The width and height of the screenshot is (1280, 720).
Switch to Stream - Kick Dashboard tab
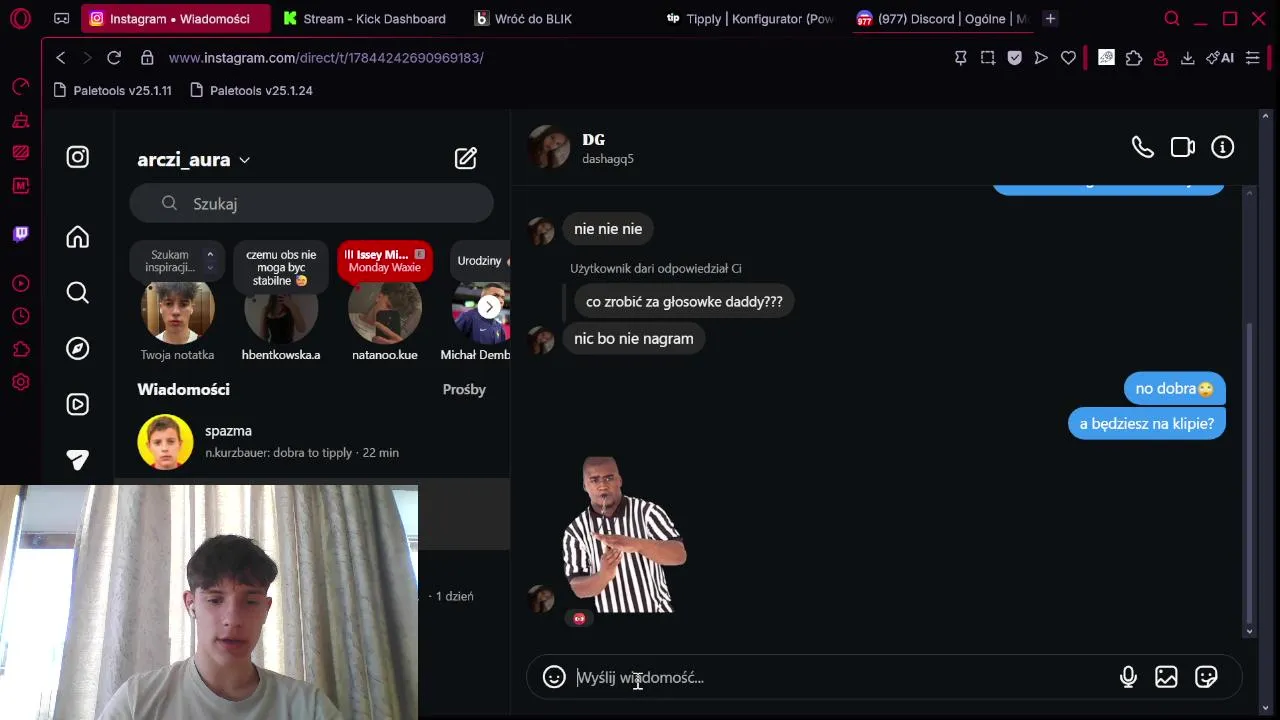366,19
